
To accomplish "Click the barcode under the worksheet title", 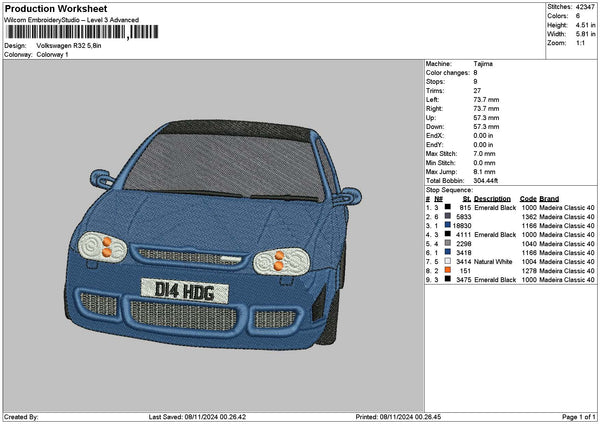I will click(x=82, y=32).
